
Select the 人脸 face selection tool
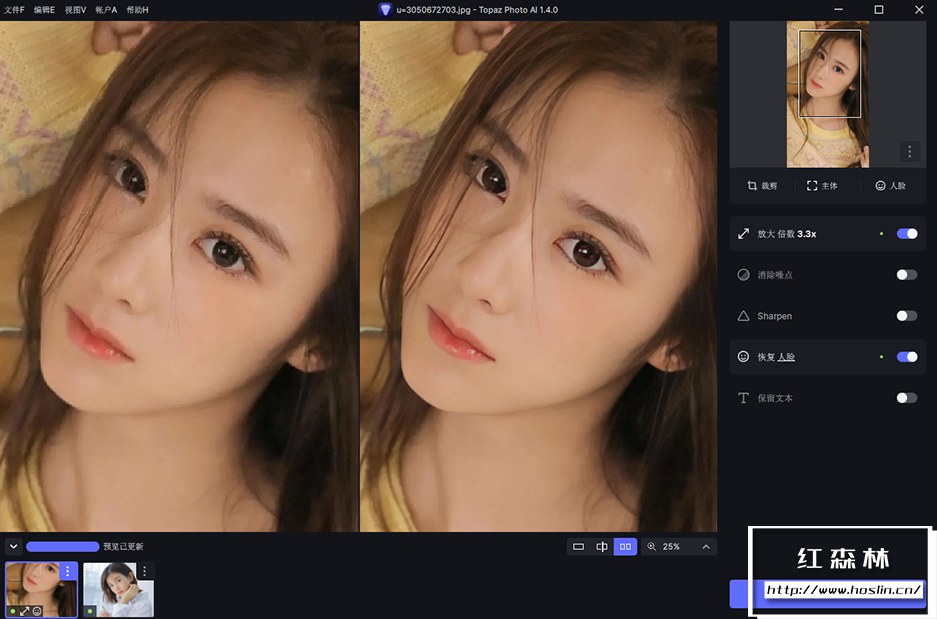click(890, 186)
